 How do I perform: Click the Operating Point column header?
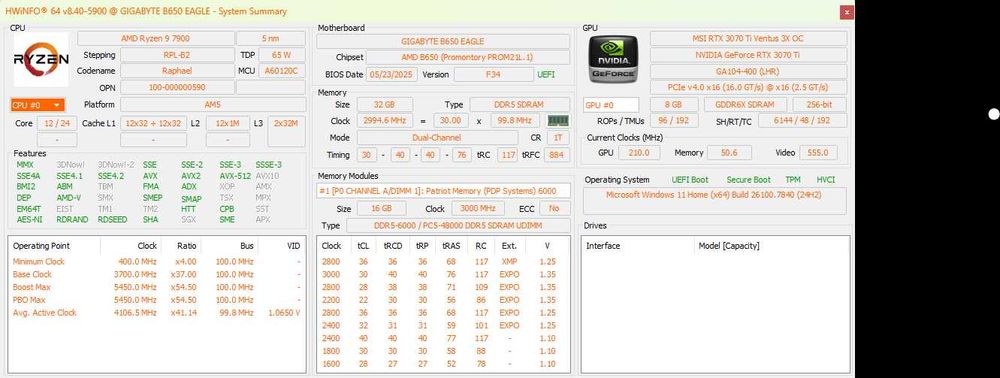pos(41,245)
